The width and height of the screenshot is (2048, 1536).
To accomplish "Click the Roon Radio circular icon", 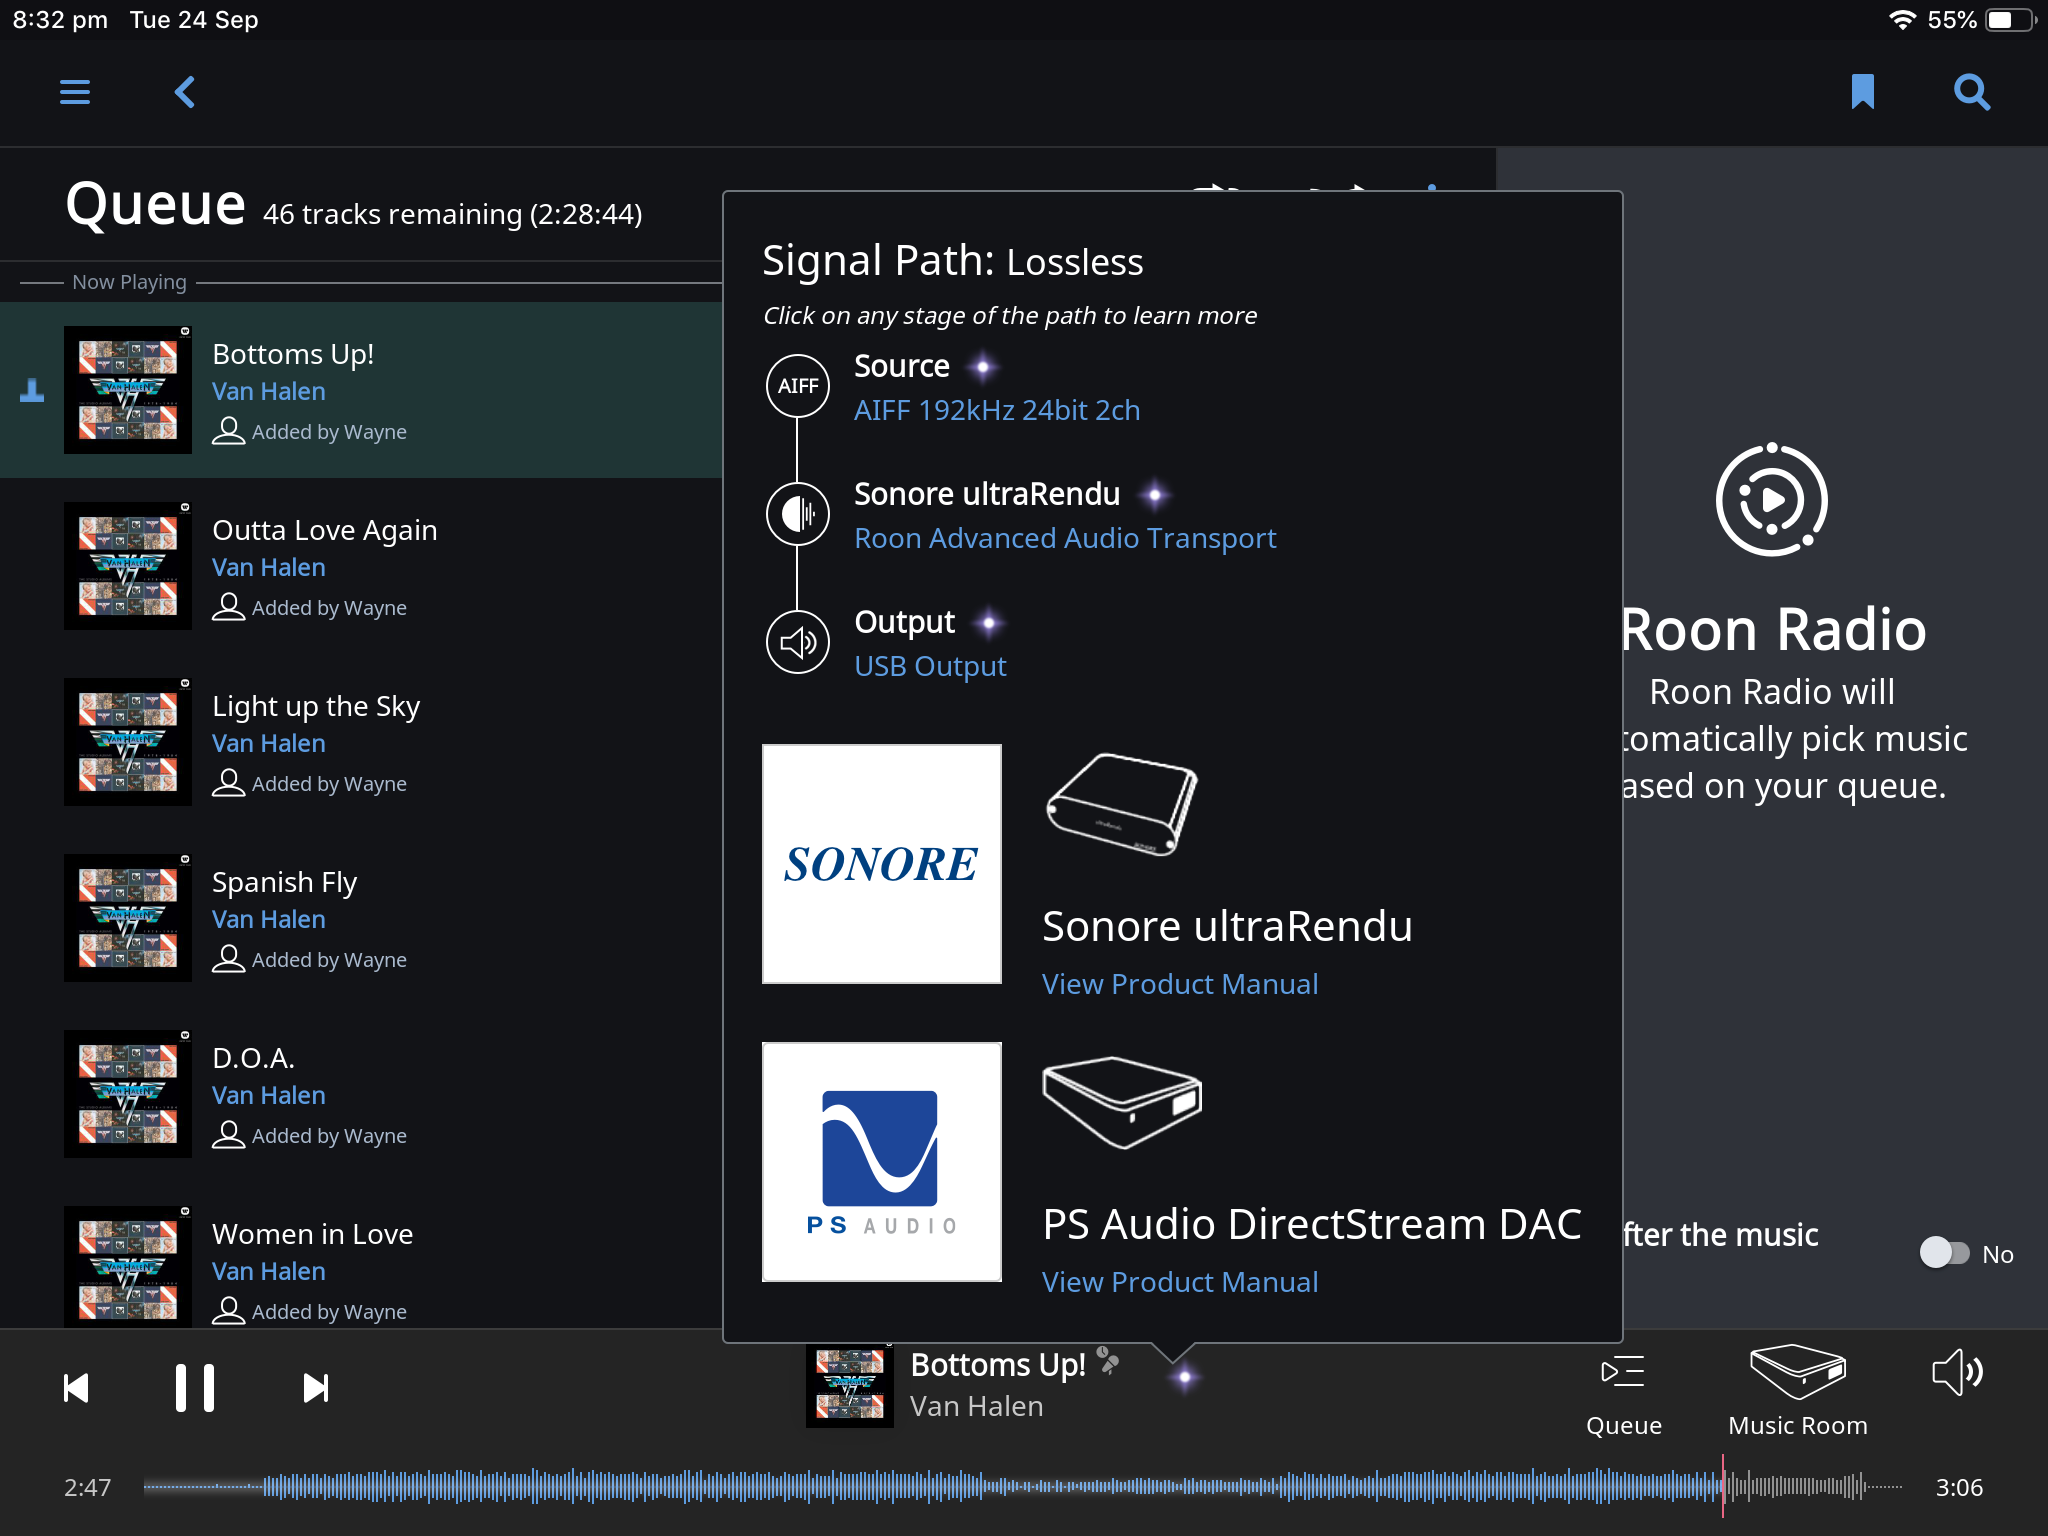I will (1771, 499).
